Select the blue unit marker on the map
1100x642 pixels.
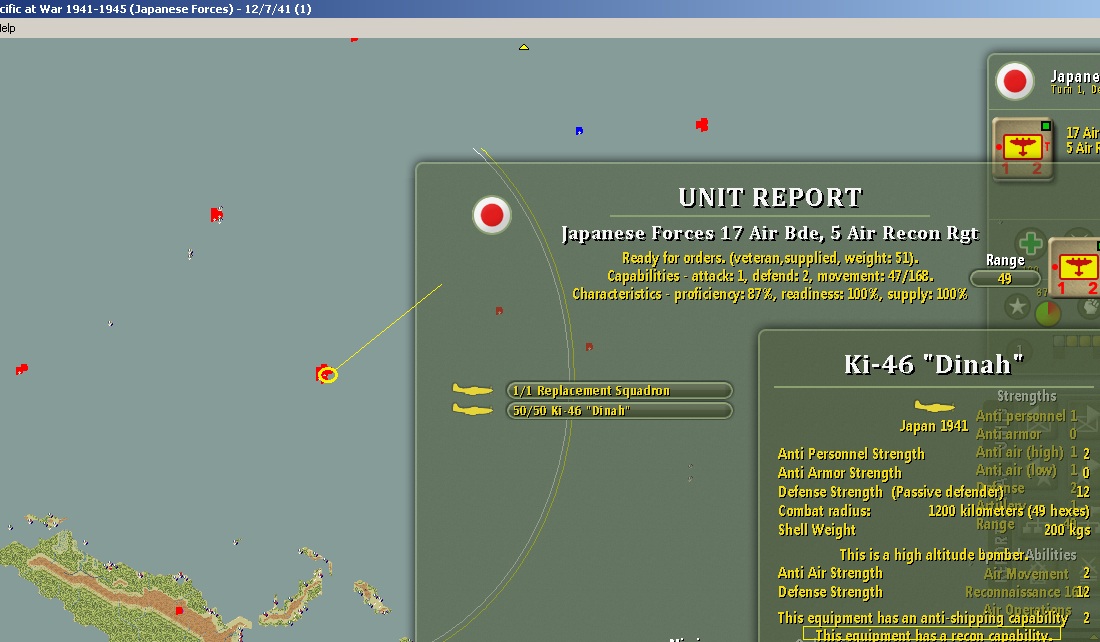click(x=579, y=131)
